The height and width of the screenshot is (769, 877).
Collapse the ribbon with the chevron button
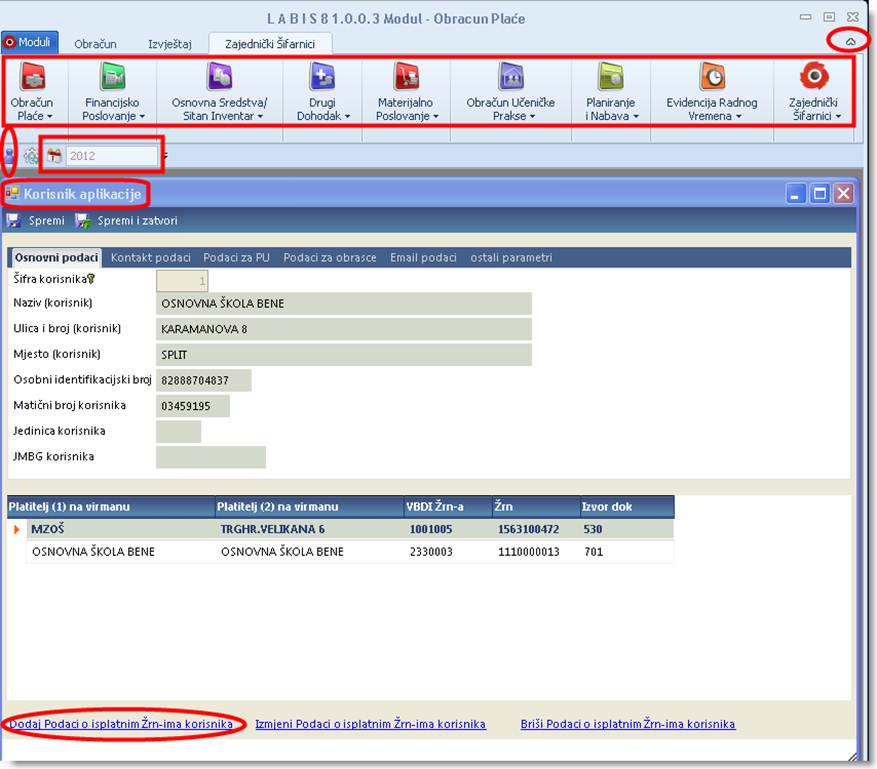850,41
